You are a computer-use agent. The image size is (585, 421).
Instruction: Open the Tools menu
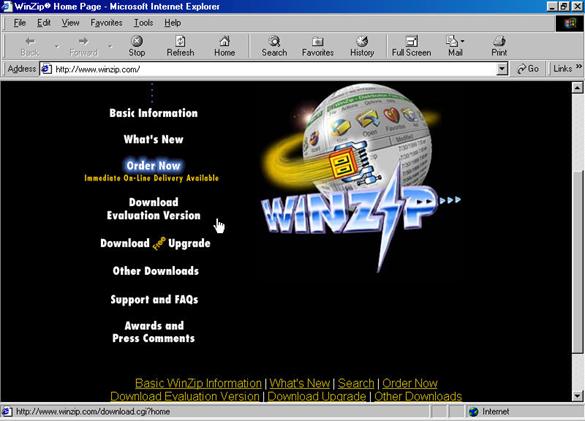coord(144,23)
